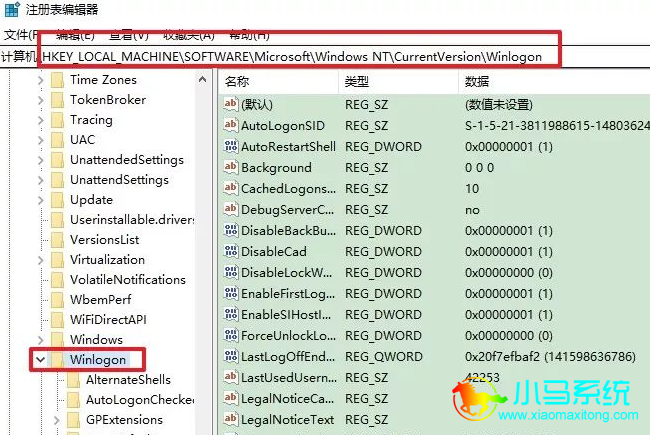Select the DisableCad value name
650x435 pixels.
(274, 251)
